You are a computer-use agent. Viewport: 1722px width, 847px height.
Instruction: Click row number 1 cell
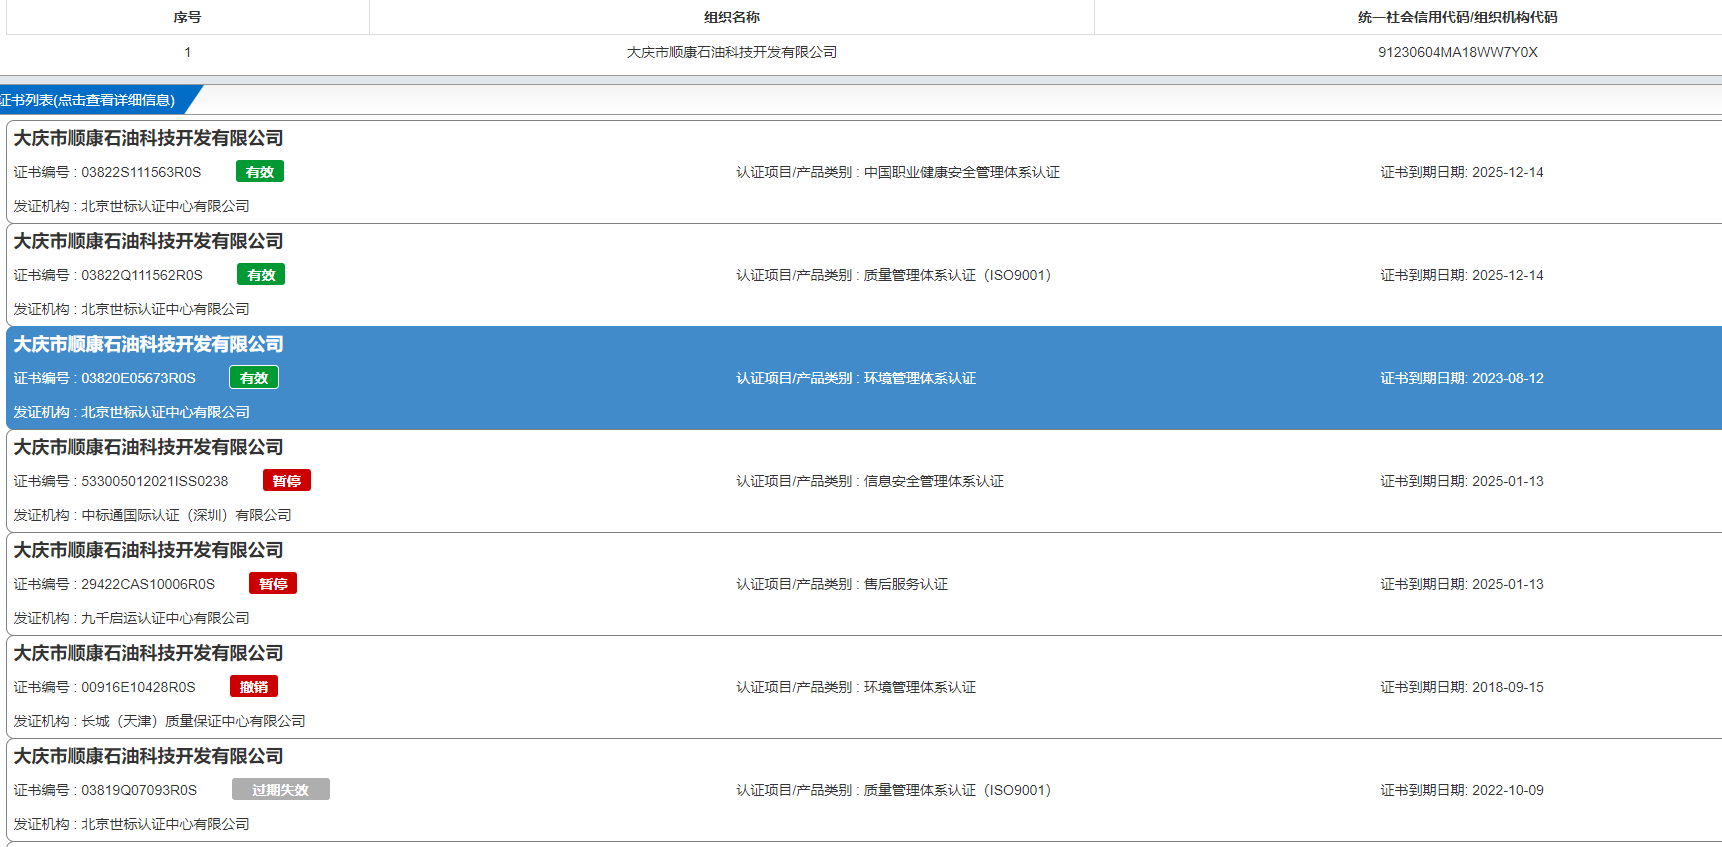(187, 52)
